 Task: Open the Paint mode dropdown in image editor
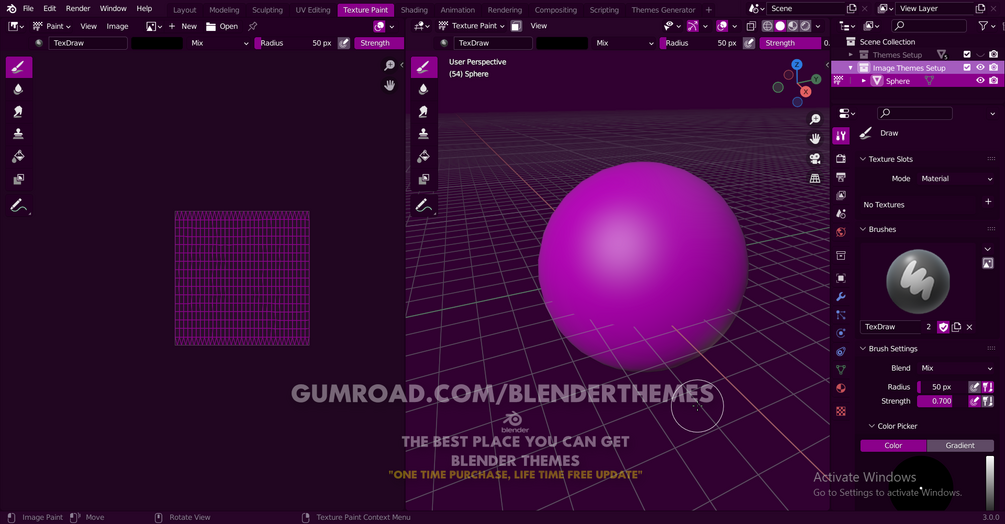click(x=52, y=26)
